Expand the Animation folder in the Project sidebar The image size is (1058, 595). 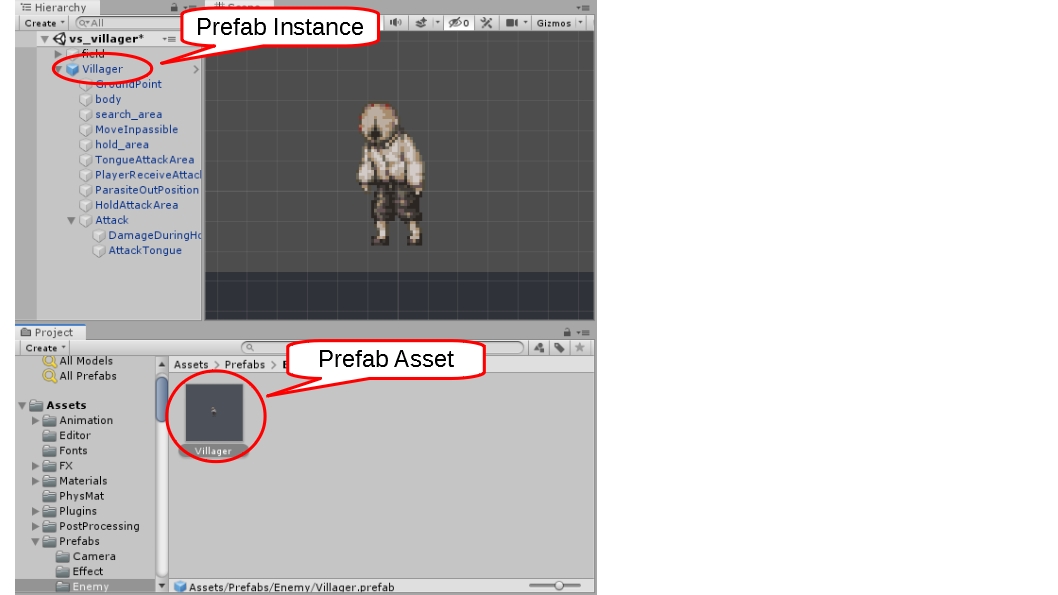click(x=35, y=420)
